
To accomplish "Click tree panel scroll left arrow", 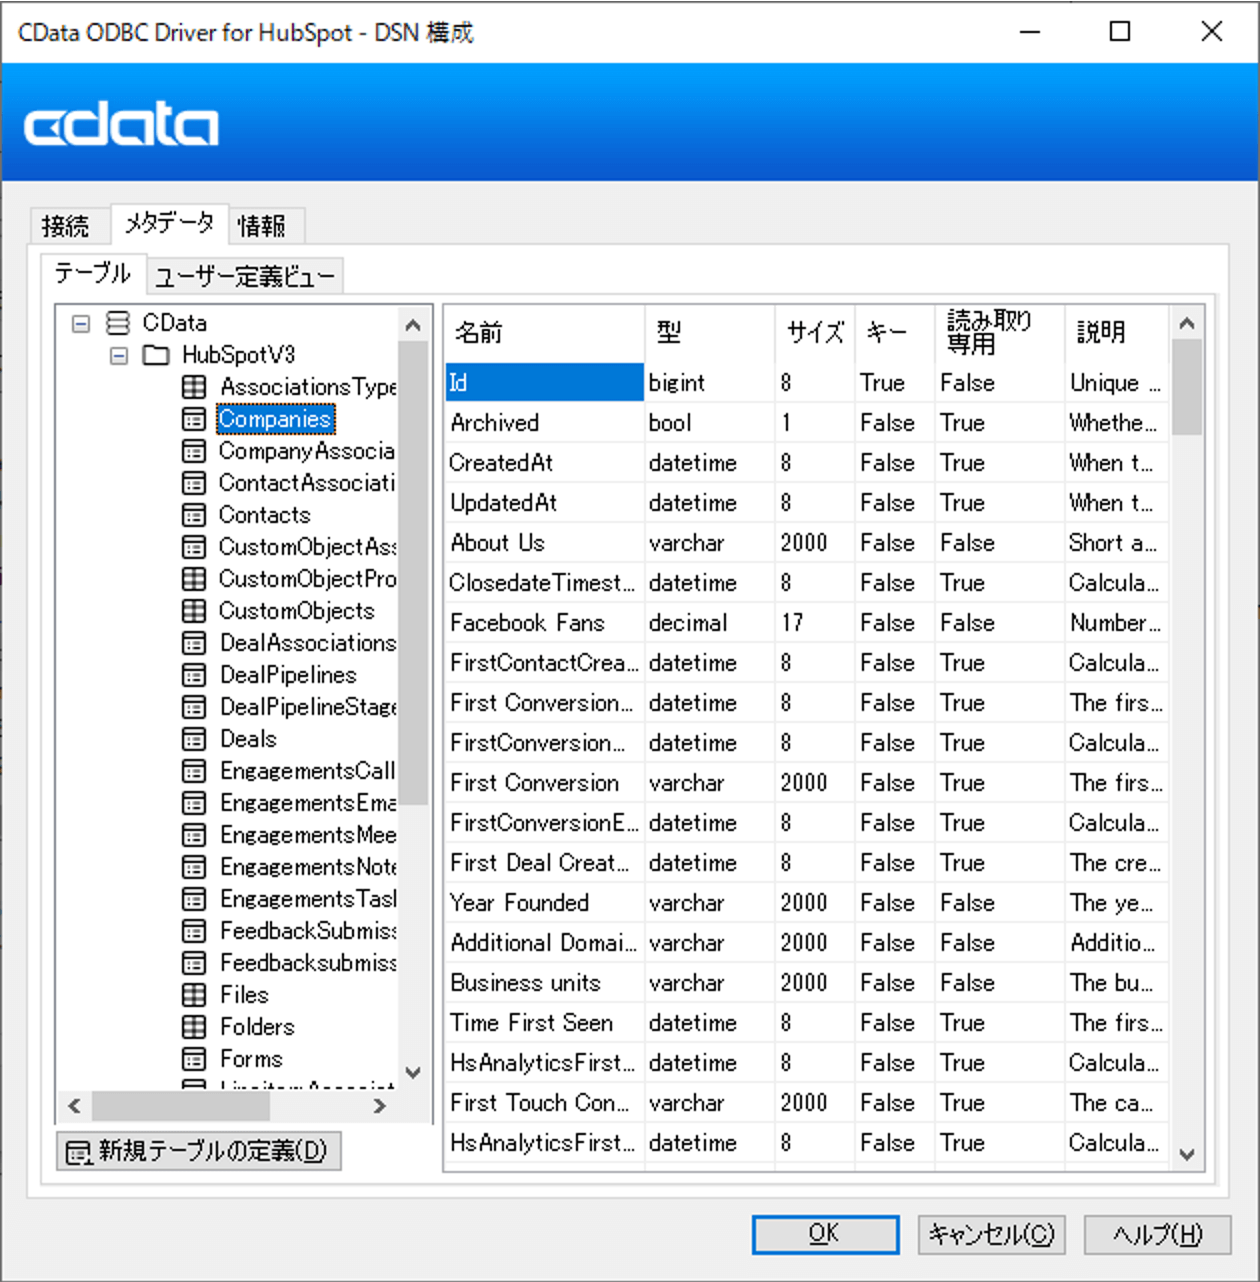I will tap(74, 1105).
